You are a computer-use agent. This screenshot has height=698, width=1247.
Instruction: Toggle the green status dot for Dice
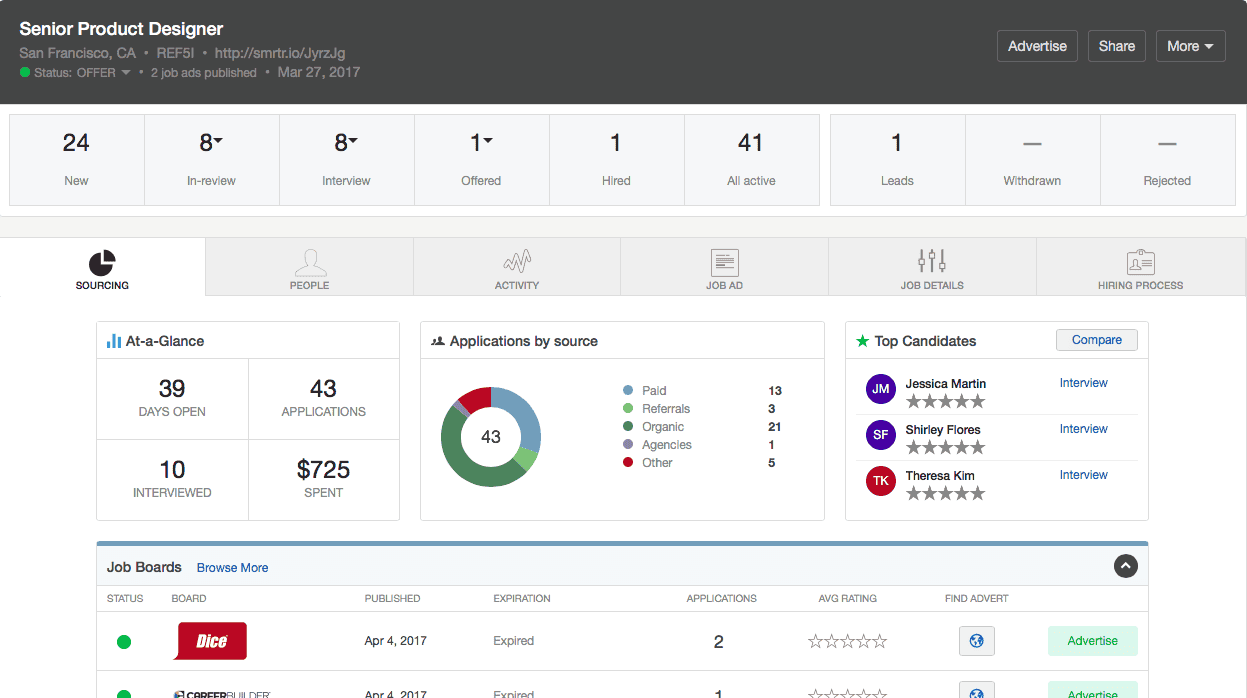click(124, 641)
